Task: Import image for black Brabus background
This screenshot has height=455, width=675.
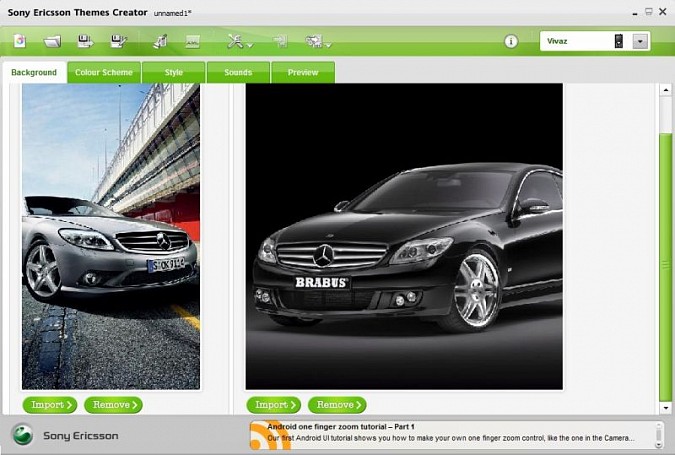Action: pyautogui.click(x=274, y=405)
